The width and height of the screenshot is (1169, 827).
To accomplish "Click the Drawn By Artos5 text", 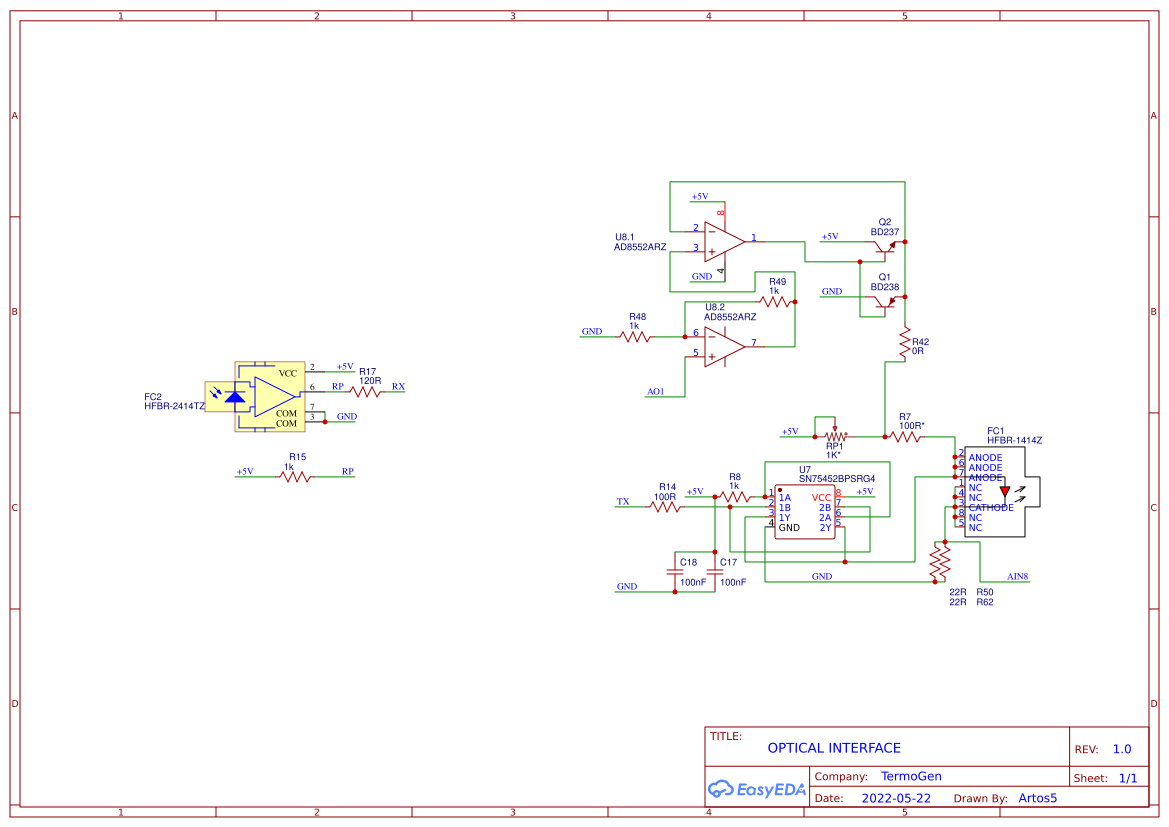I will tap(1037, 798).
